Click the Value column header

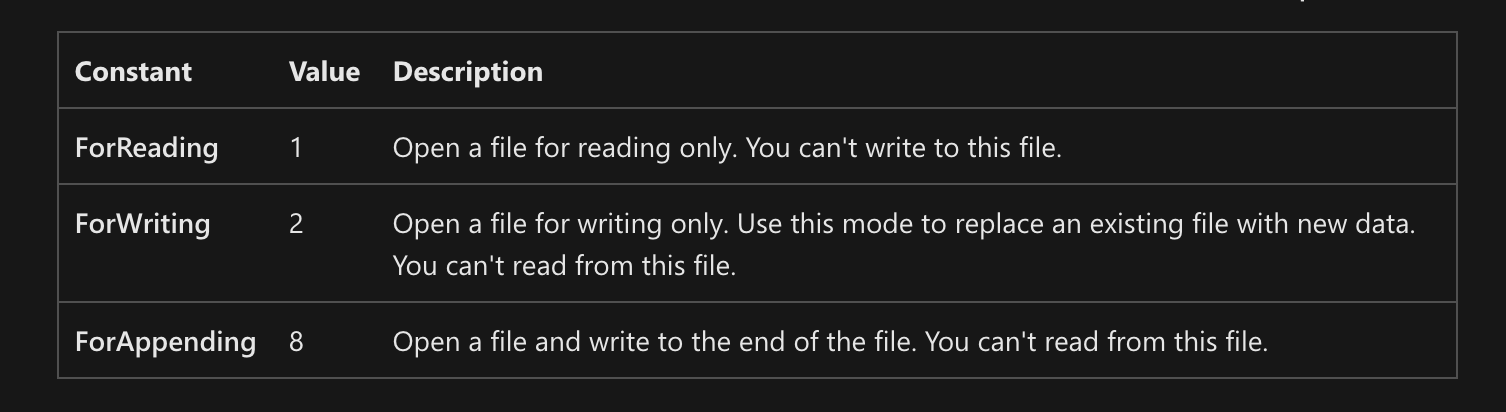(324, 72)
